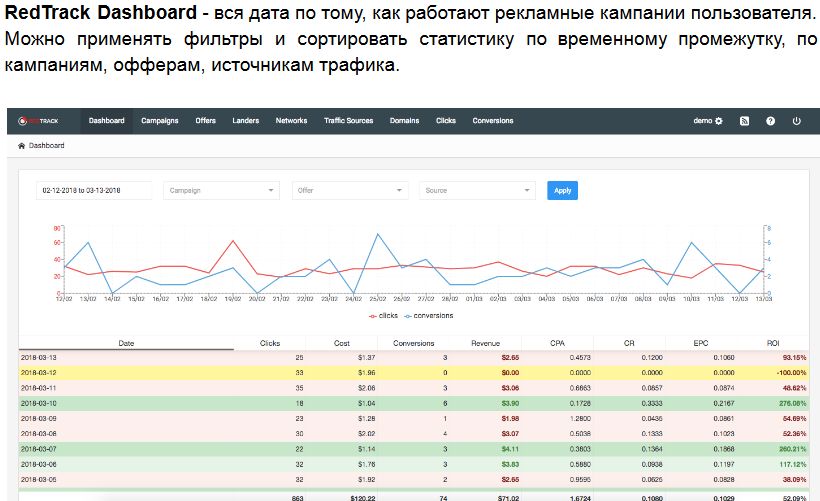This screenshot has height=501, width=820.
Task: Expand the Campaign filter dropdown
Action: click(x=221, y=190)
